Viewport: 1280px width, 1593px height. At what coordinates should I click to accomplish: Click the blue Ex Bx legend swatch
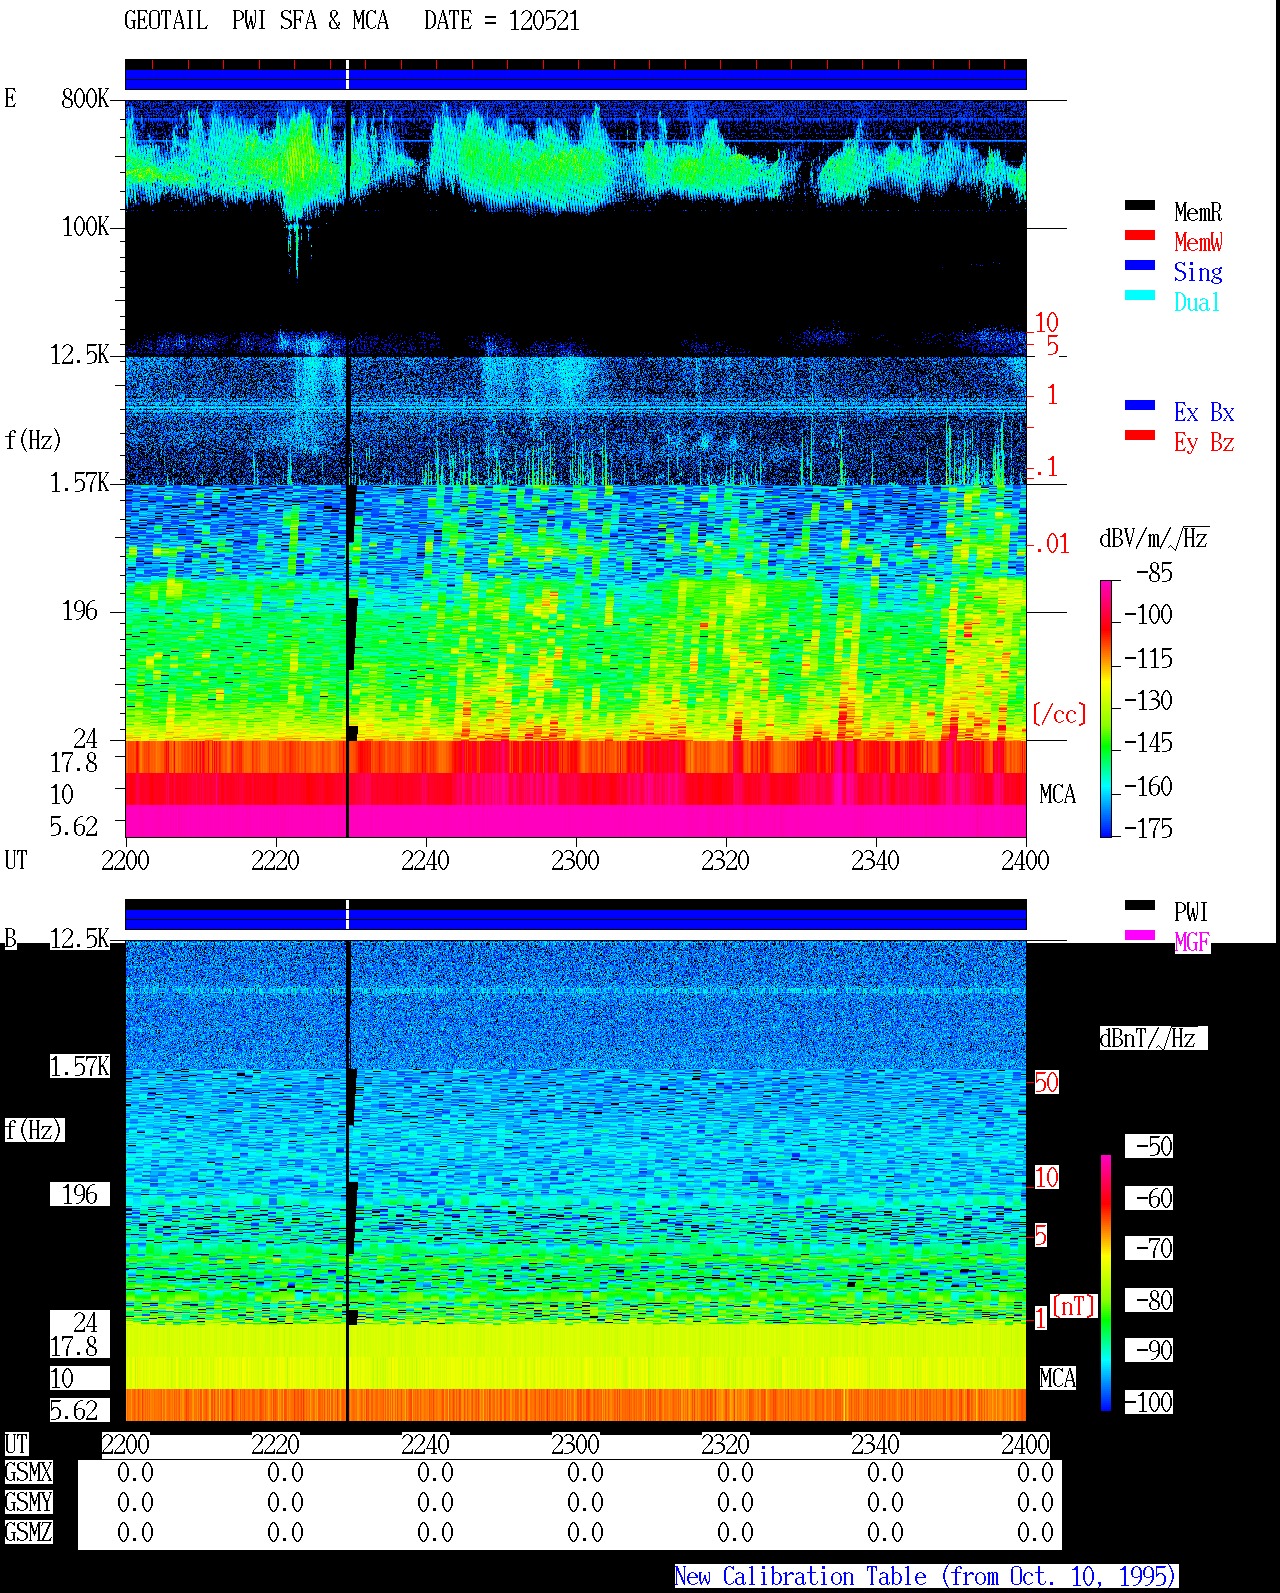click(x=1140, y=405)
